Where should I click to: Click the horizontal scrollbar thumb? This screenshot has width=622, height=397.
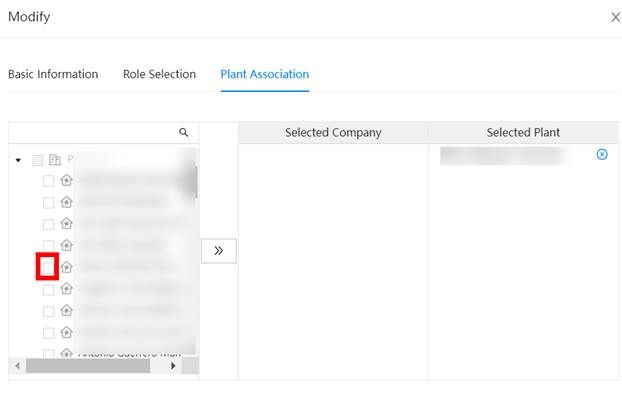[88, 366]
